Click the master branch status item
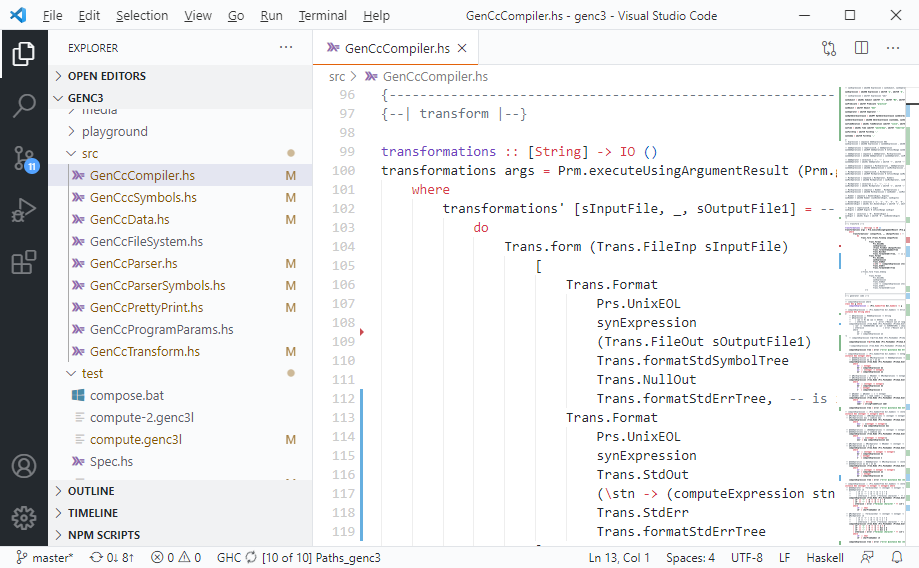The height and width of the screenshot is (568, 919). (45, 558)
